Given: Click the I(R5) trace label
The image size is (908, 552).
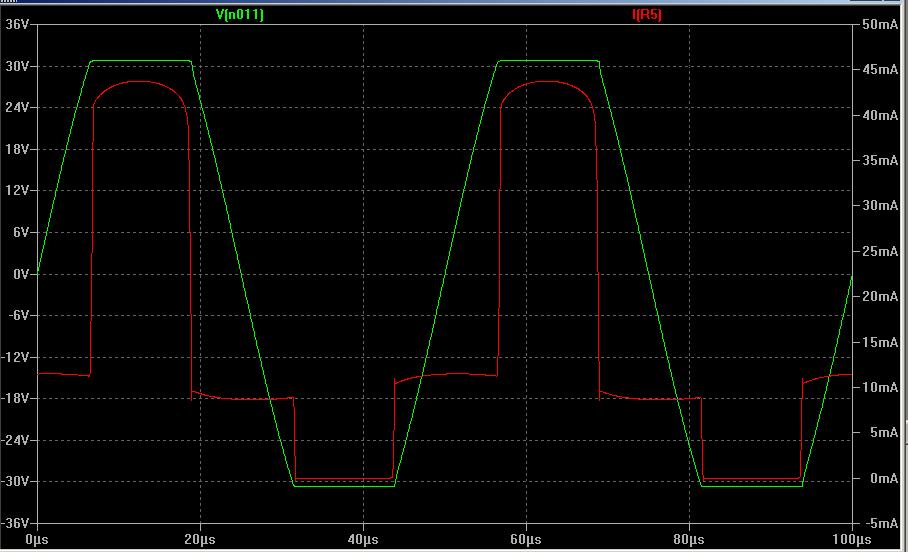Looking at the screenshot, I should point(647,14).
